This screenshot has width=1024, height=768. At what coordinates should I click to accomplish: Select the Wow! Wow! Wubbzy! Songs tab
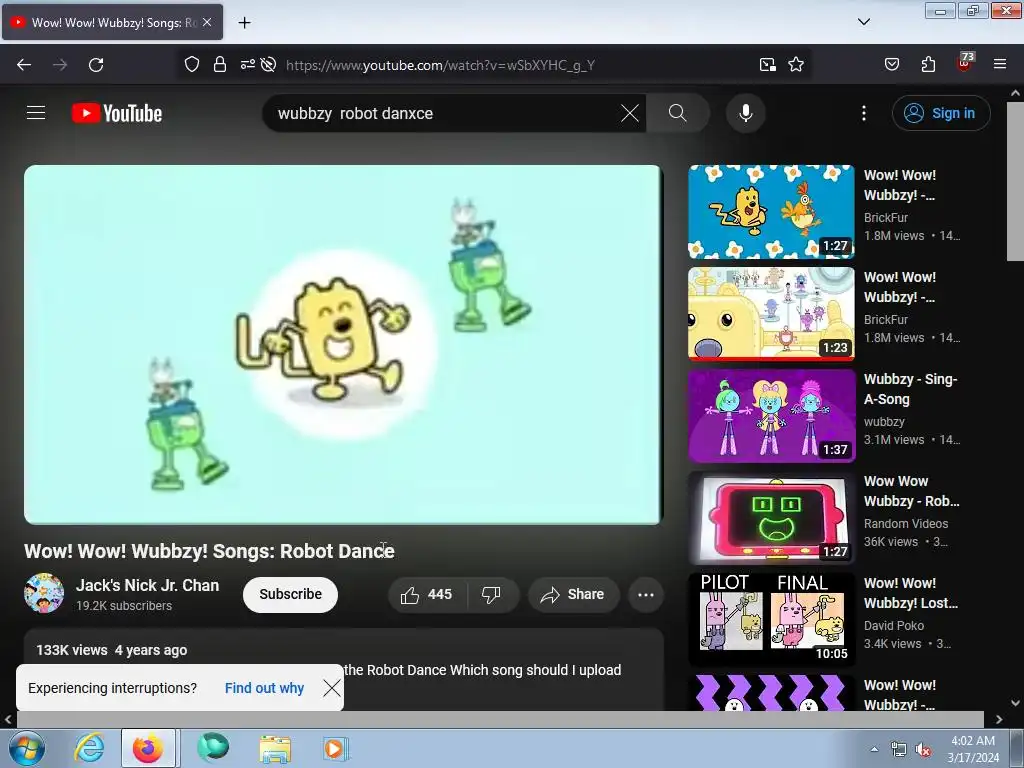(x=112, y=22)
